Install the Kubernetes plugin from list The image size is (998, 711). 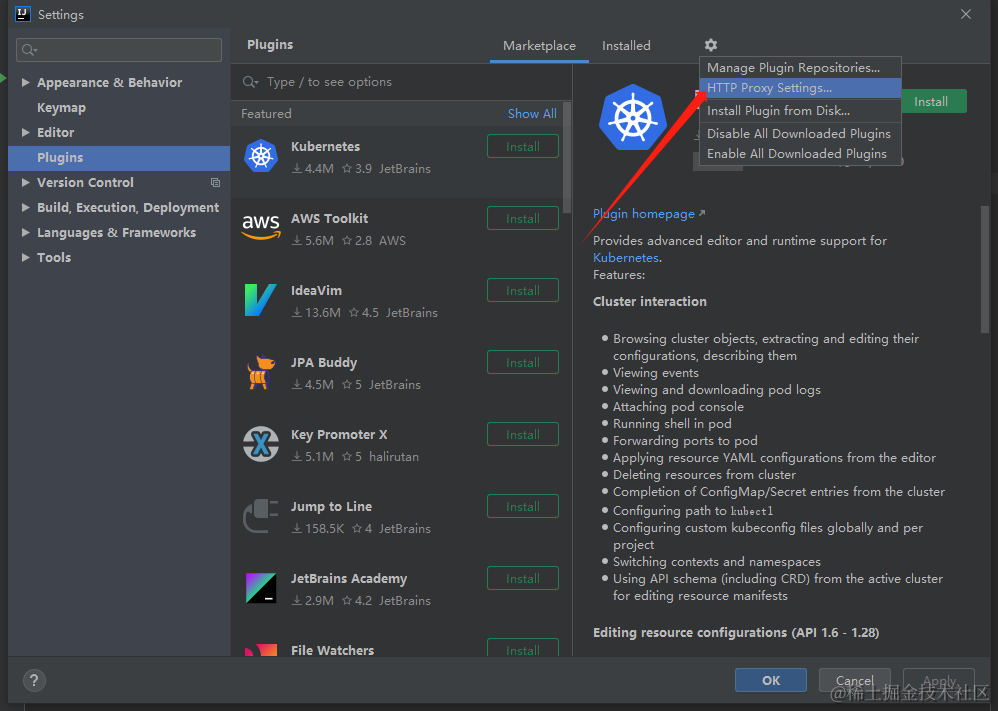[x=523, y=146]
